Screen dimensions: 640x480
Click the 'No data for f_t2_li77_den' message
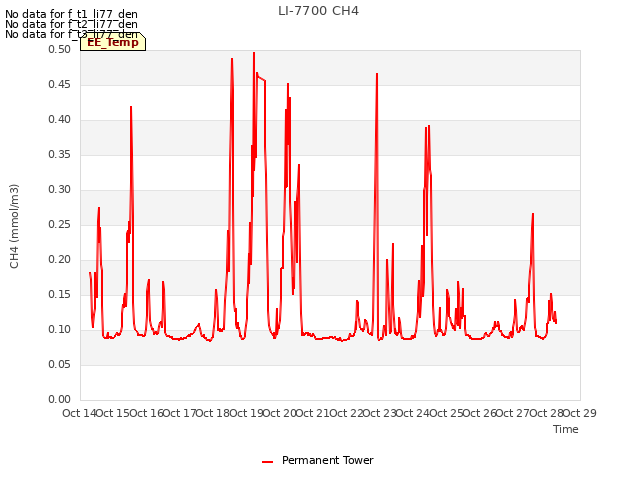point(71,24)
